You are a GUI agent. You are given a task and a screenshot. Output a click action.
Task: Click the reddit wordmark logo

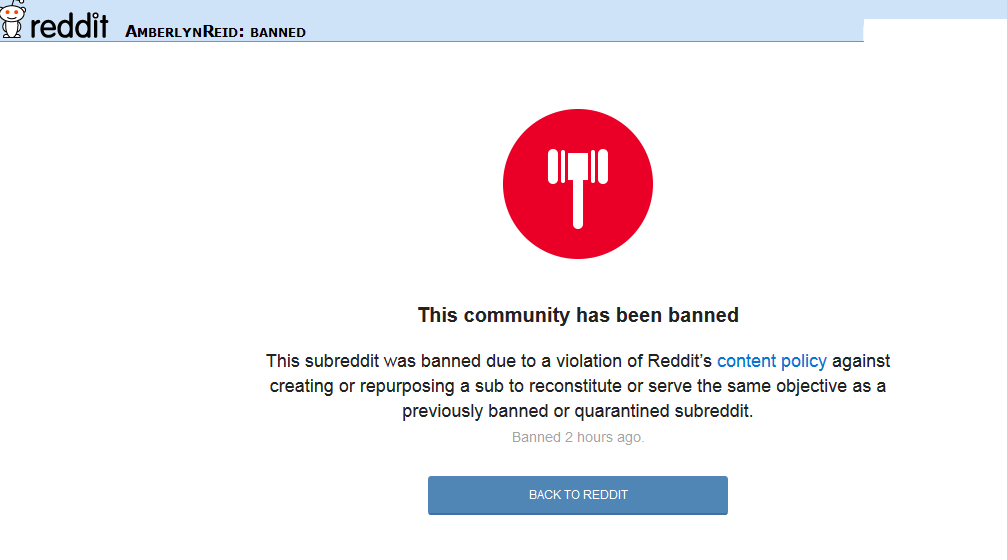pos(69,26)
